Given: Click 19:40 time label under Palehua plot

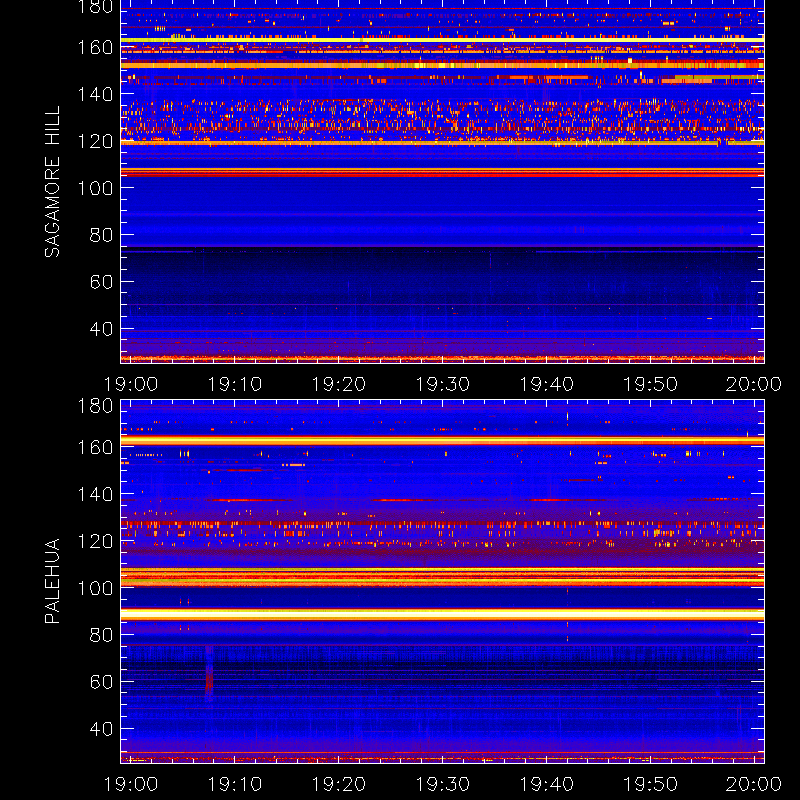Looking at the screenshot, I should pos(546,784).
